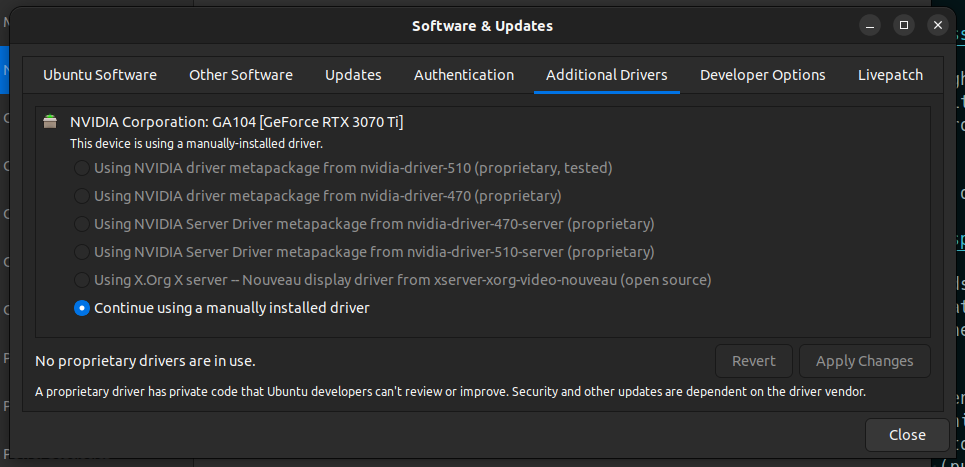Select nvidia-driver-510 proprietary tested driver
Image resolution: width=965 pixels, height=467 pixels.
(x=82, y=168)
